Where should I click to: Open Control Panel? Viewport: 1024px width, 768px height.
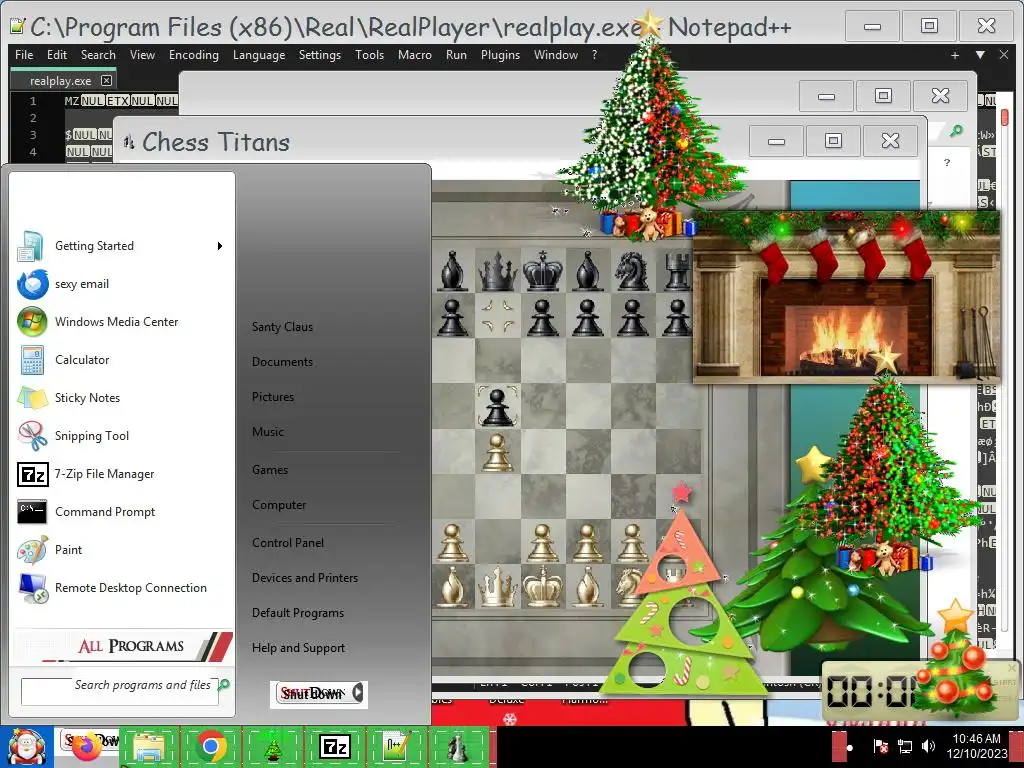[288, 543]
